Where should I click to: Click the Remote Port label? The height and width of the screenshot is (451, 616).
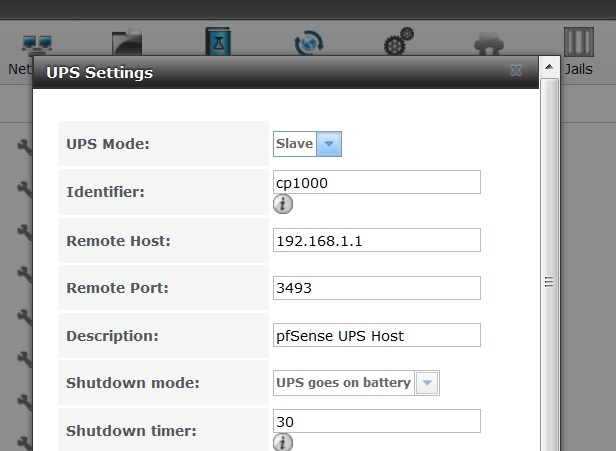point(117,288)
